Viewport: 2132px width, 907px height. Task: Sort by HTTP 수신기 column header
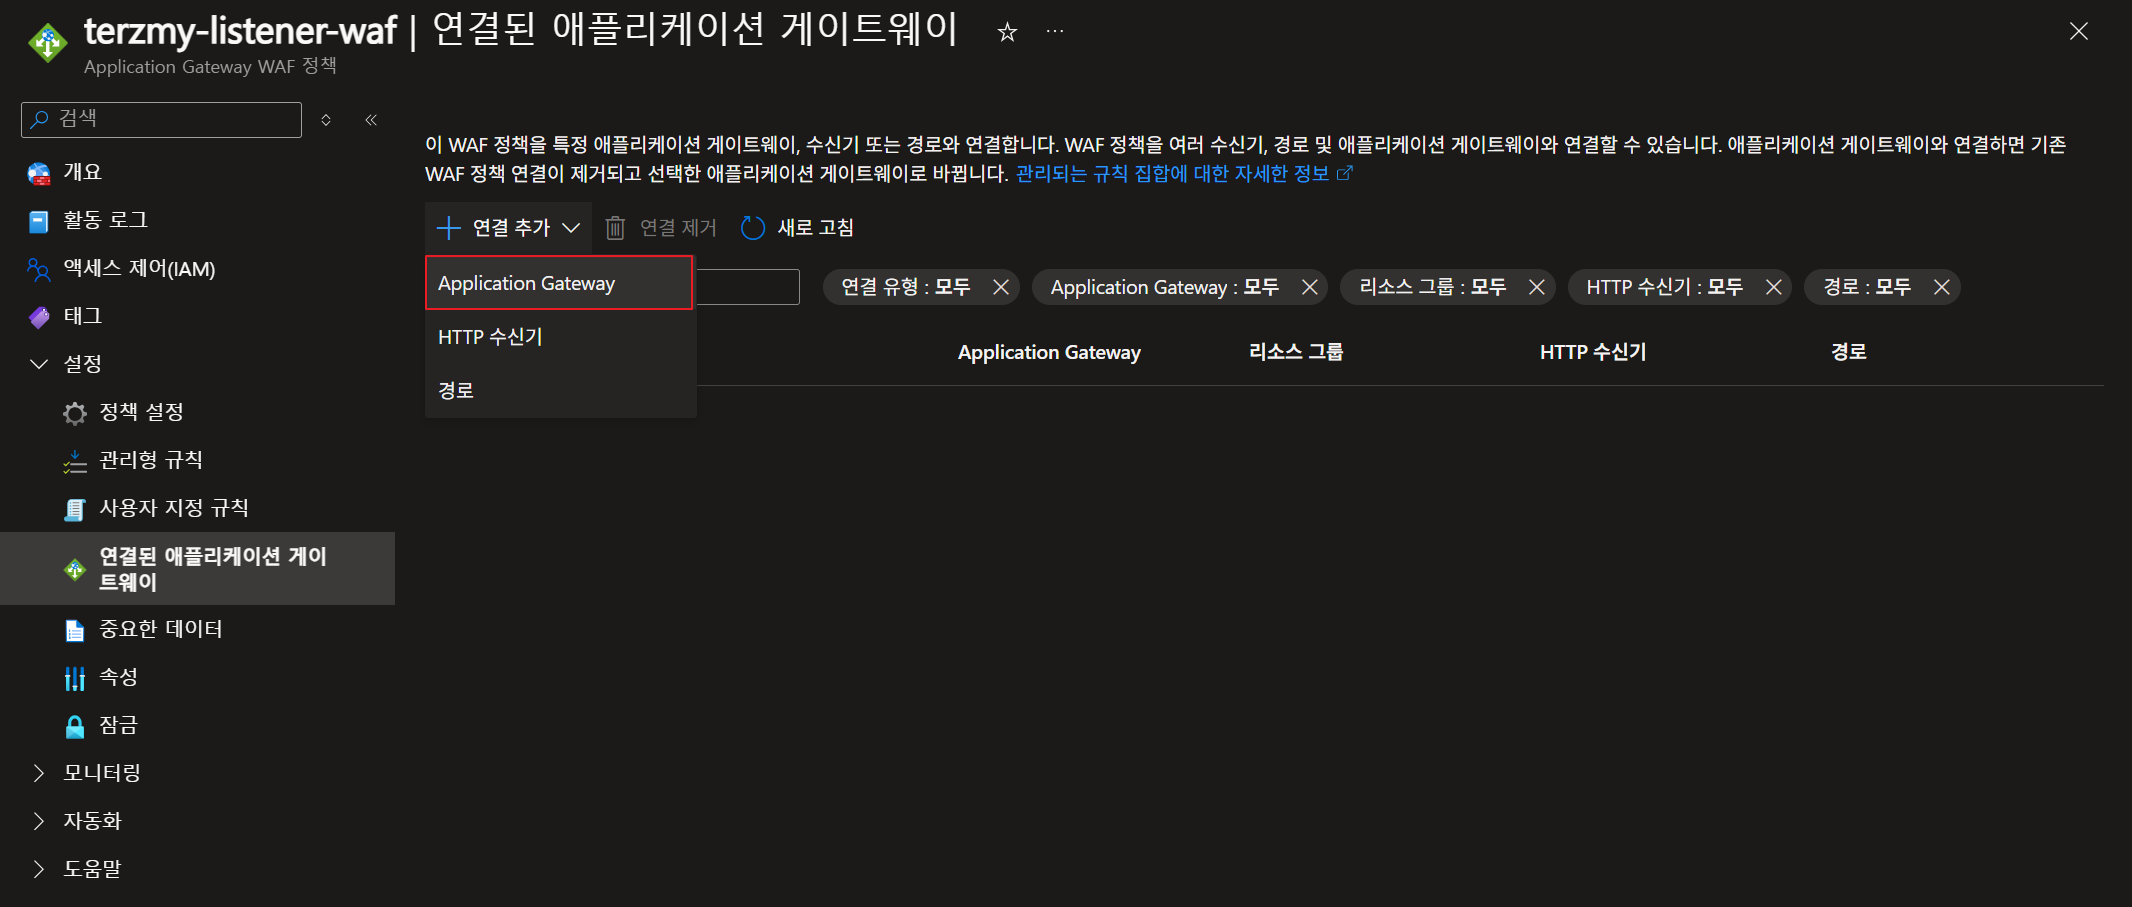pos(1593,352)
